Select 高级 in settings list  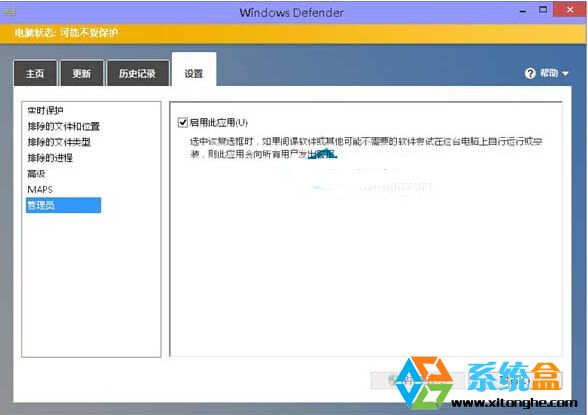pos(36,174)
